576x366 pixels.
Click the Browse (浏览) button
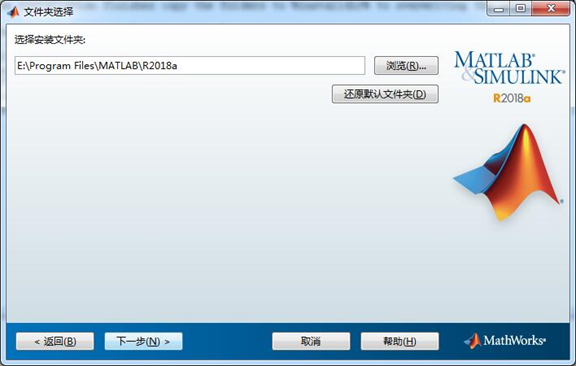(x=406, y=66)
